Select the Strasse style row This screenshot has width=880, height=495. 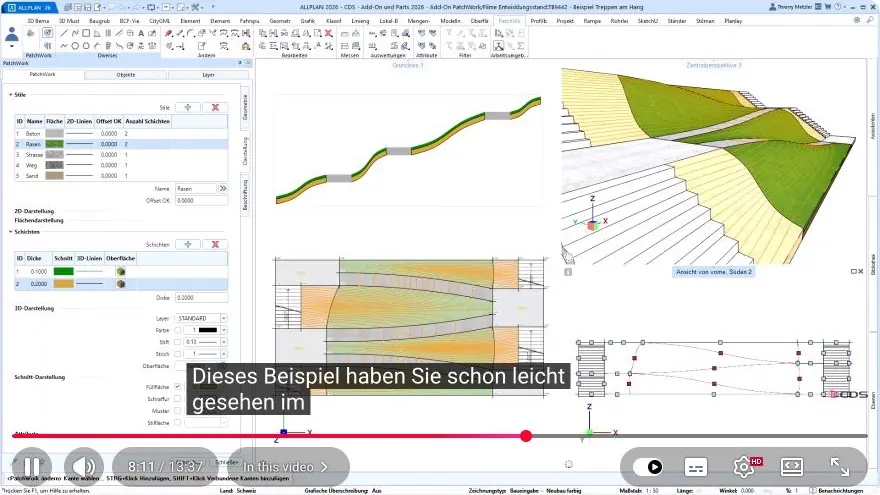pyautogui.click(x=121, y=155)
